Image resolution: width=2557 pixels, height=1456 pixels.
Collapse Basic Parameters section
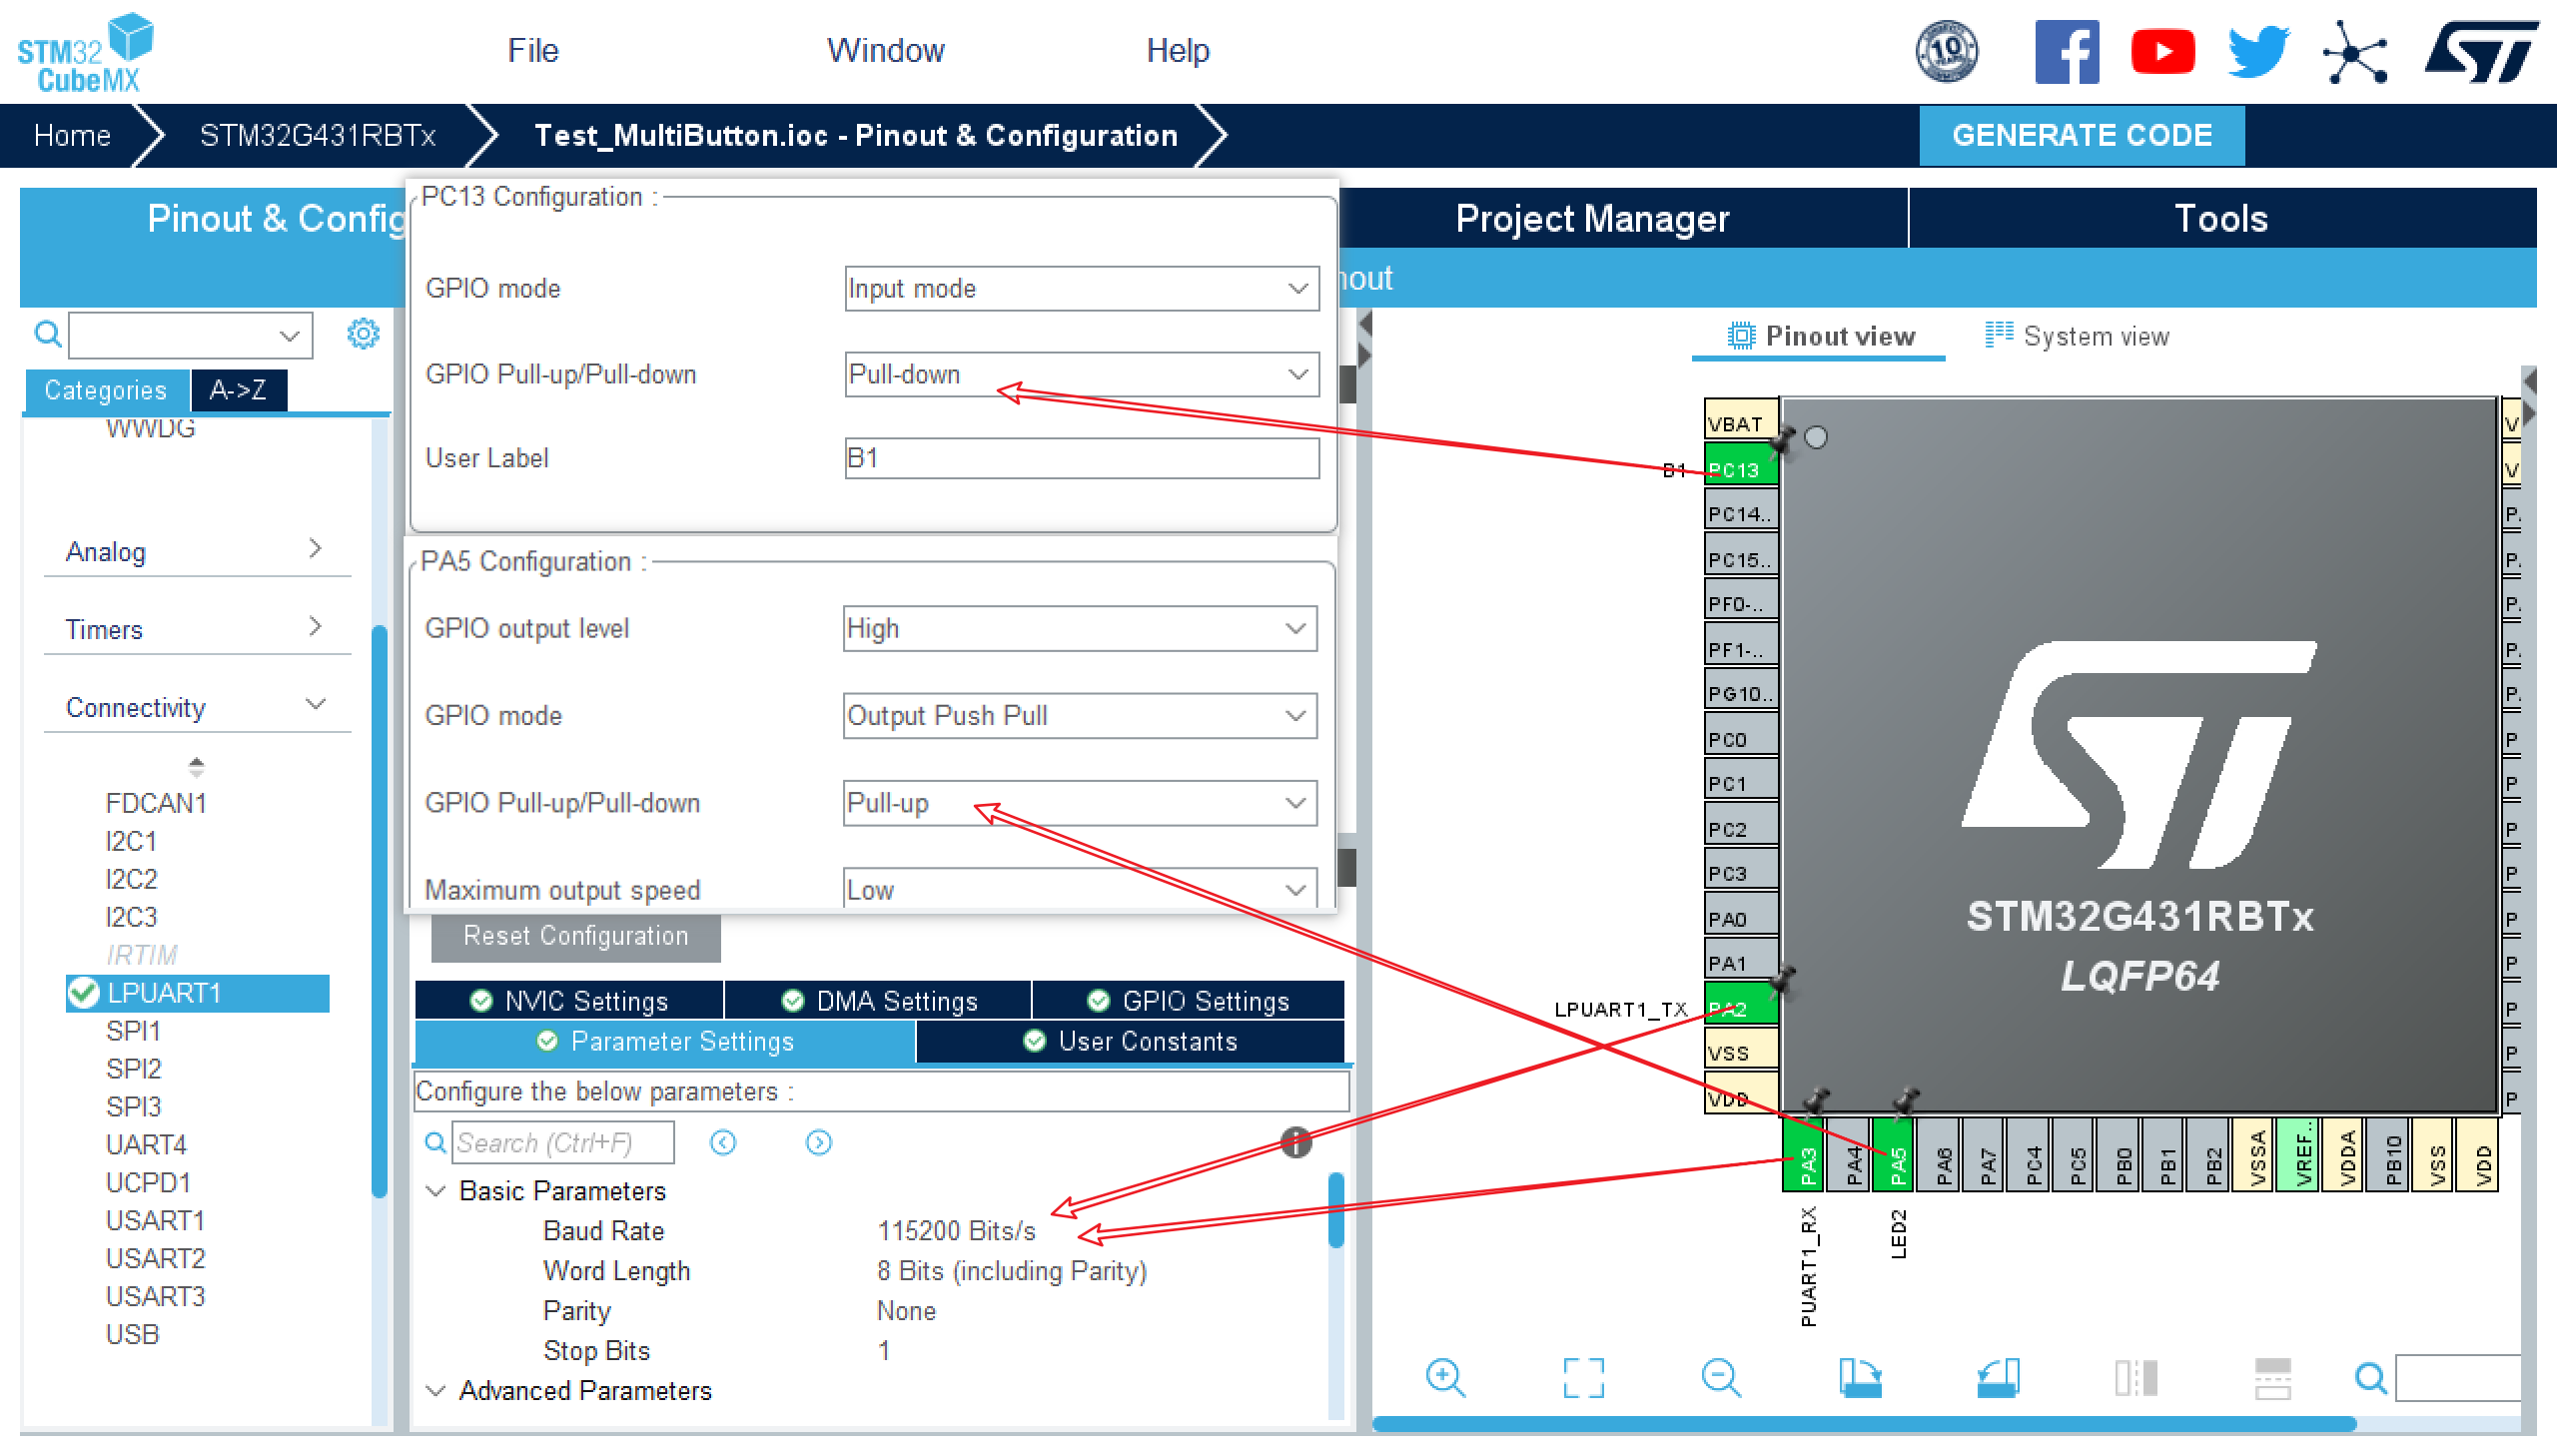point(436,1191)
